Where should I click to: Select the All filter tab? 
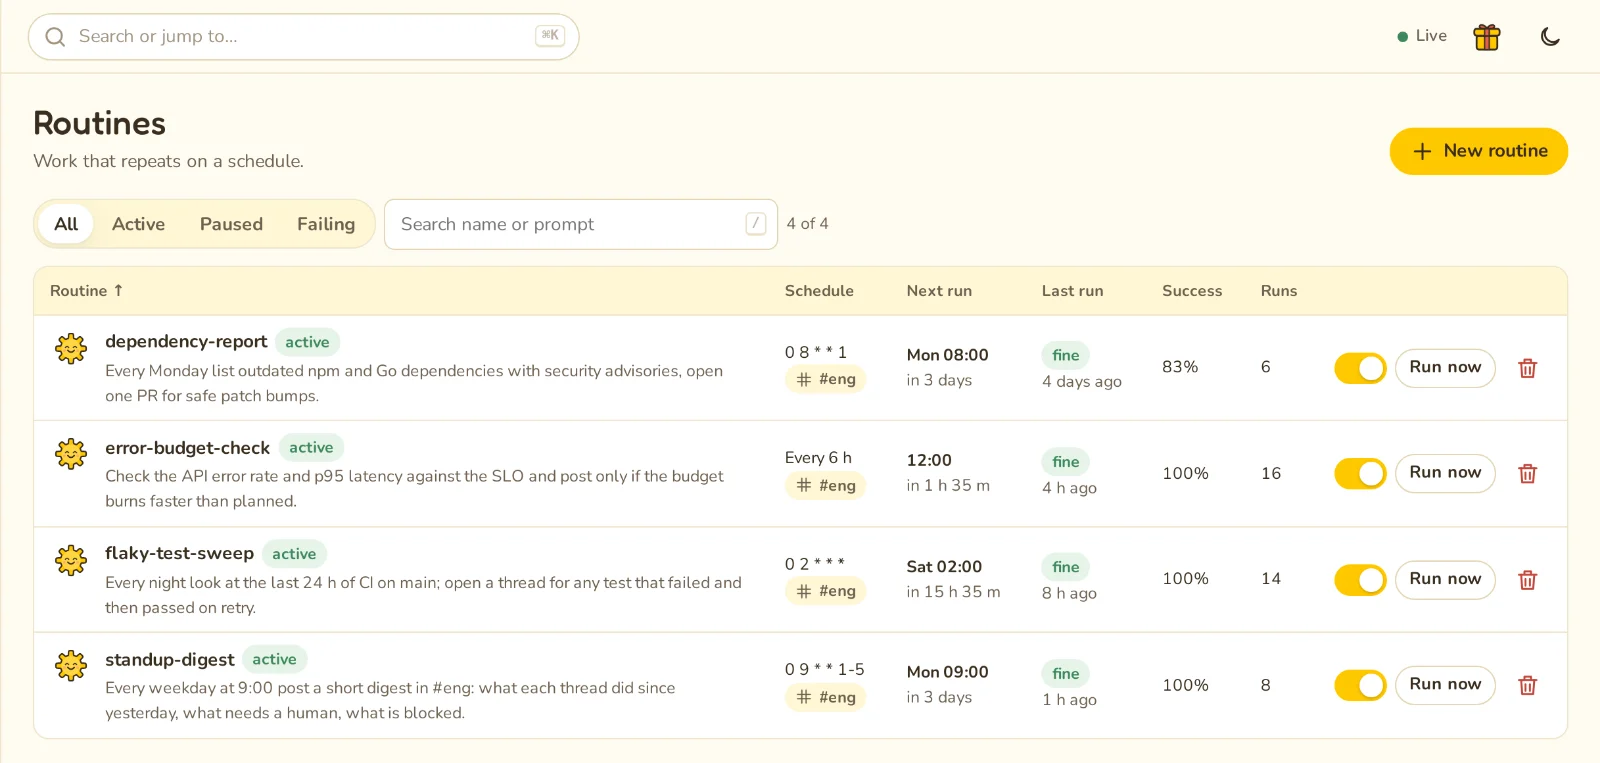pyautogui.click(x=66, y=224)
